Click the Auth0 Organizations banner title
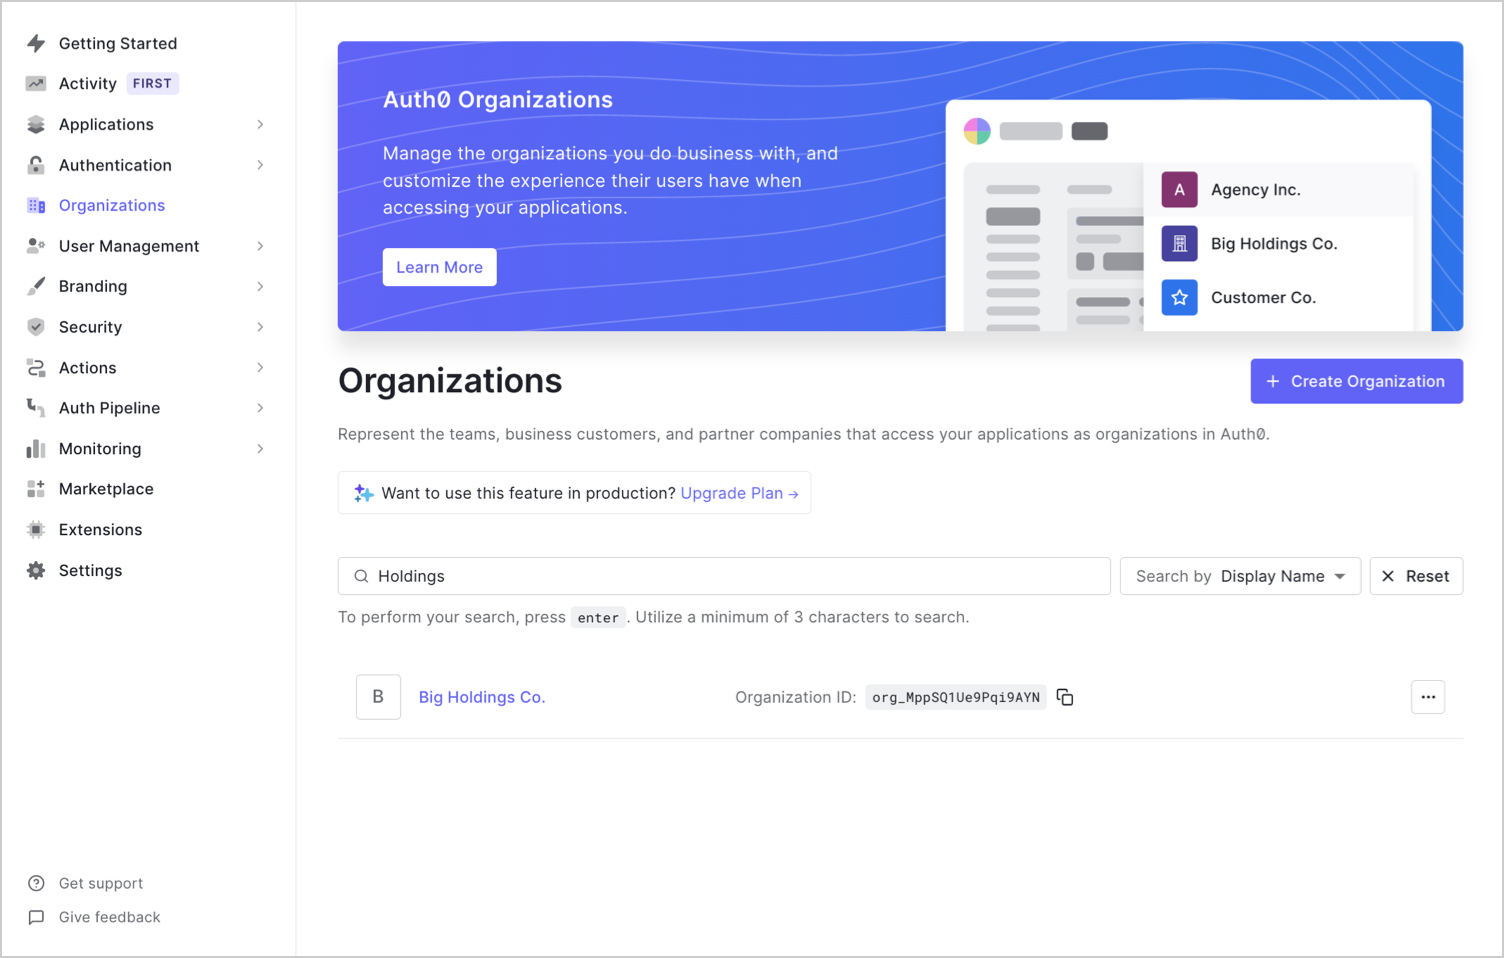The image size is (1504, 958). [x=498, y=100]
